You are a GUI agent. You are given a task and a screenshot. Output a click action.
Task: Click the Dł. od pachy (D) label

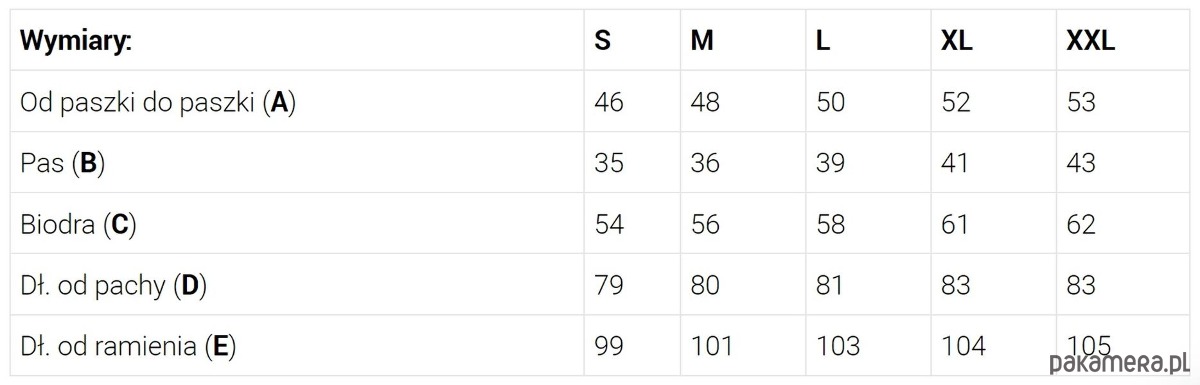tap(113, 285)
